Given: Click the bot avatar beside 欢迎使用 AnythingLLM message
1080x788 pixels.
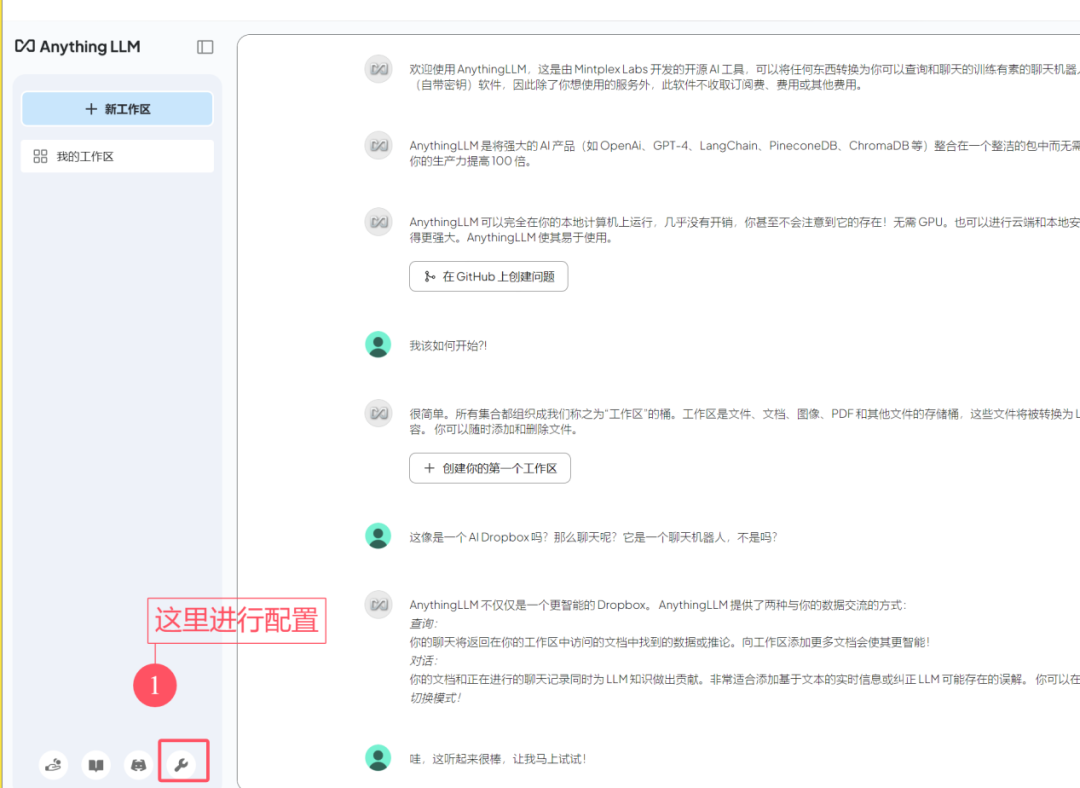Looking at the screenshot, I should click(x=378, y=69).
